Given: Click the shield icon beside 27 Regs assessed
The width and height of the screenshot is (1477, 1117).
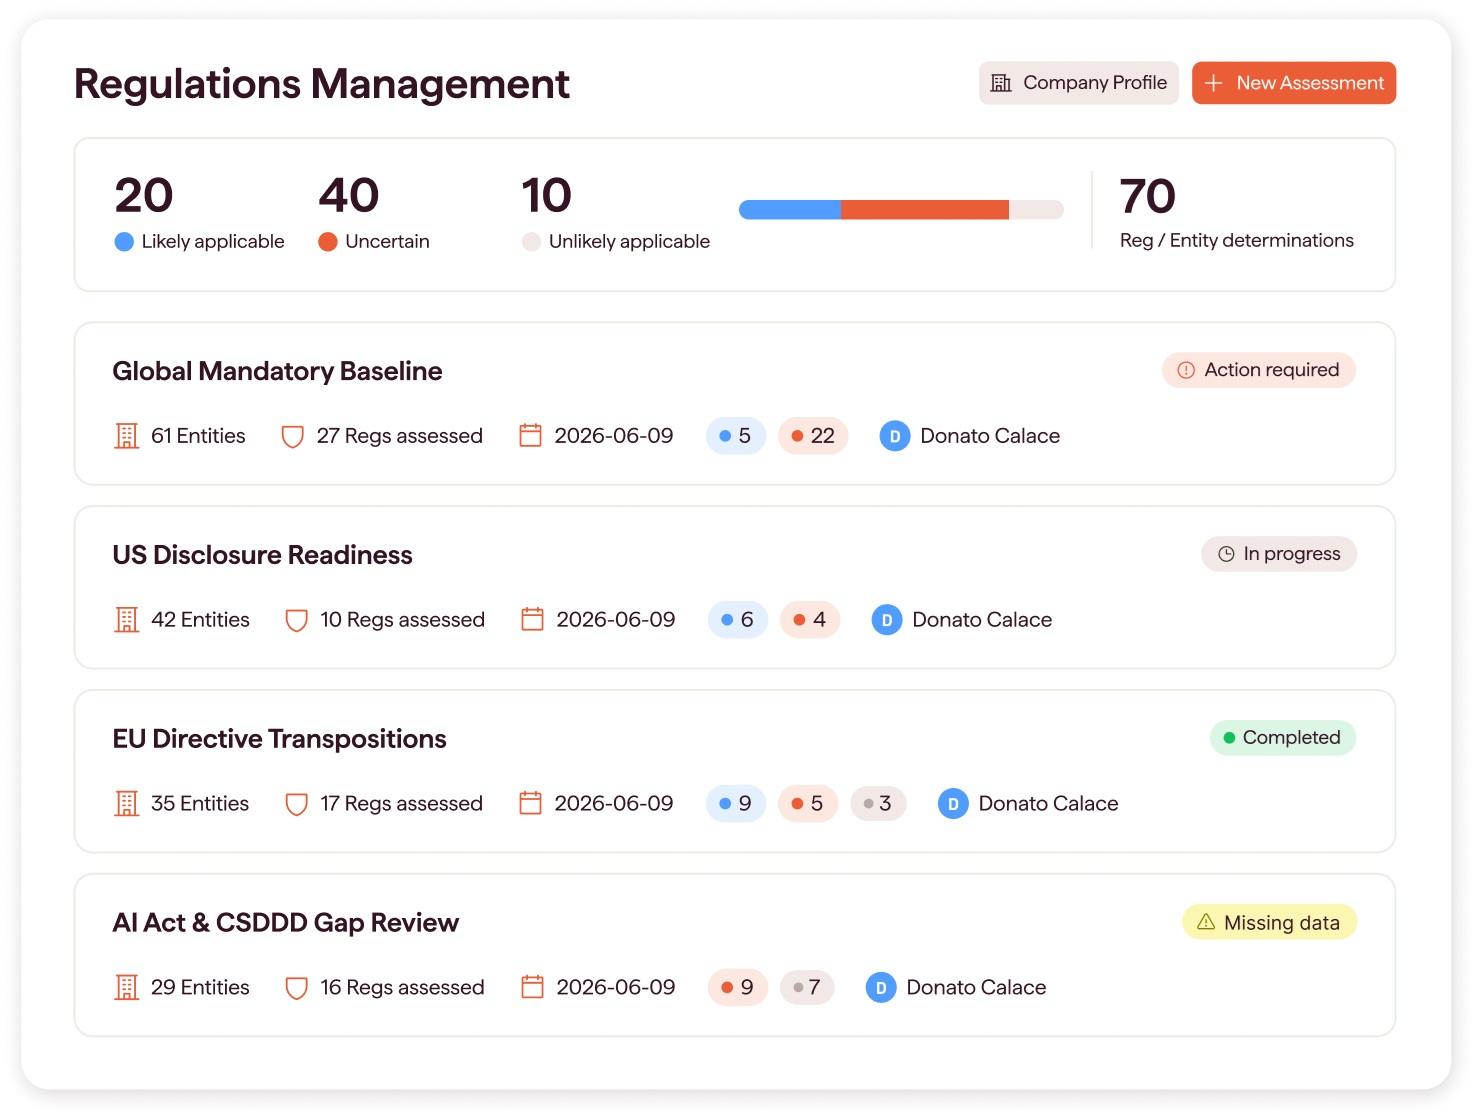Looking at the screenshot, I should [x=292, y=436].
